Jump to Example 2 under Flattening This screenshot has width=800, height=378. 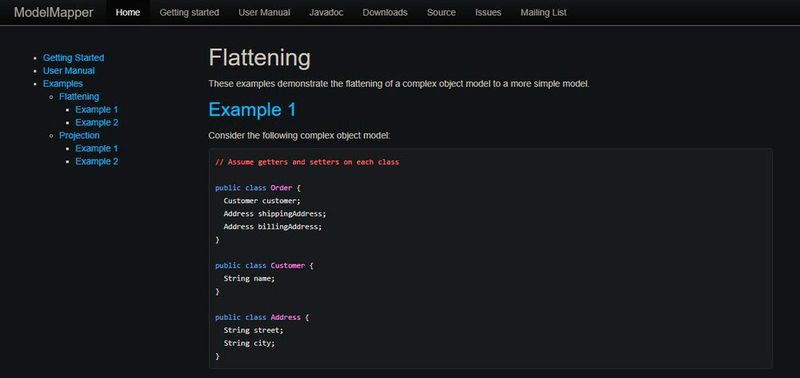tap(97, 122)
